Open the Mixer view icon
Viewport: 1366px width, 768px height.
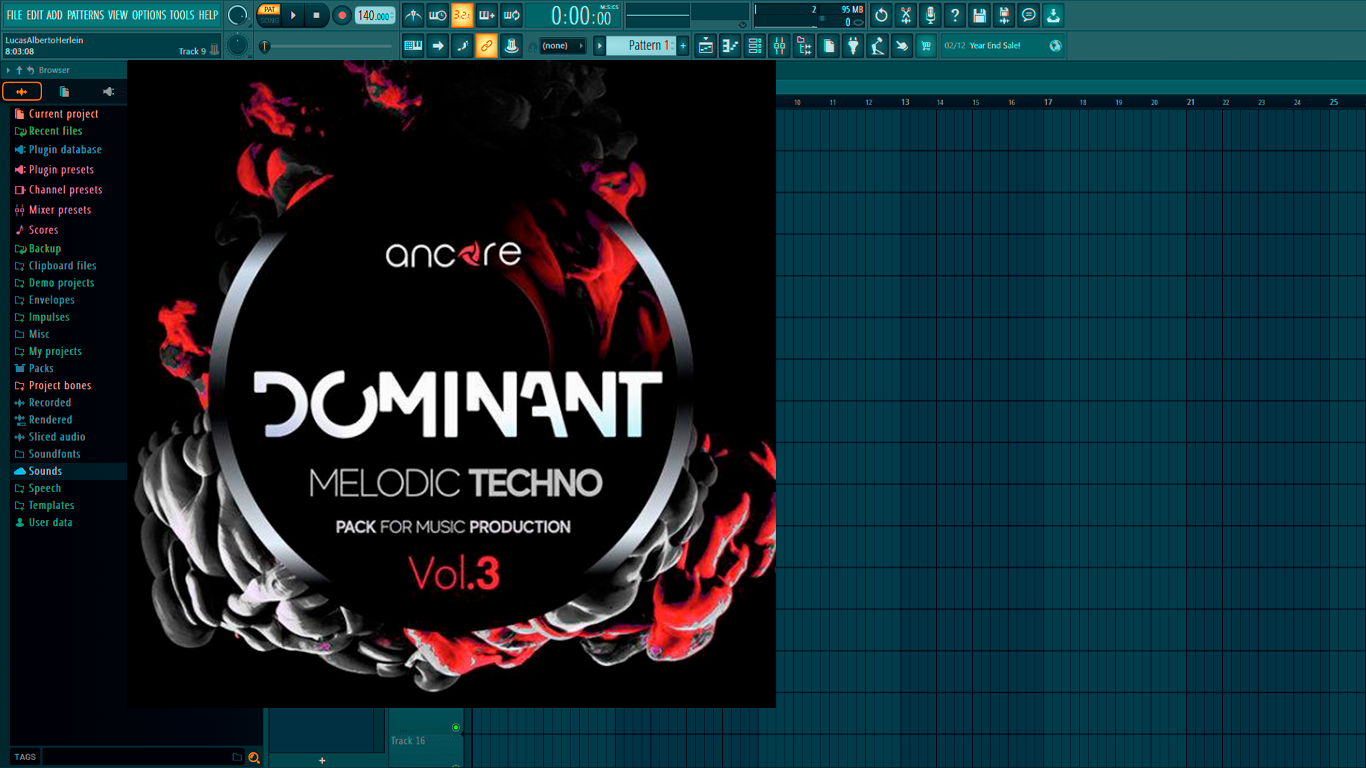[779, 46]
